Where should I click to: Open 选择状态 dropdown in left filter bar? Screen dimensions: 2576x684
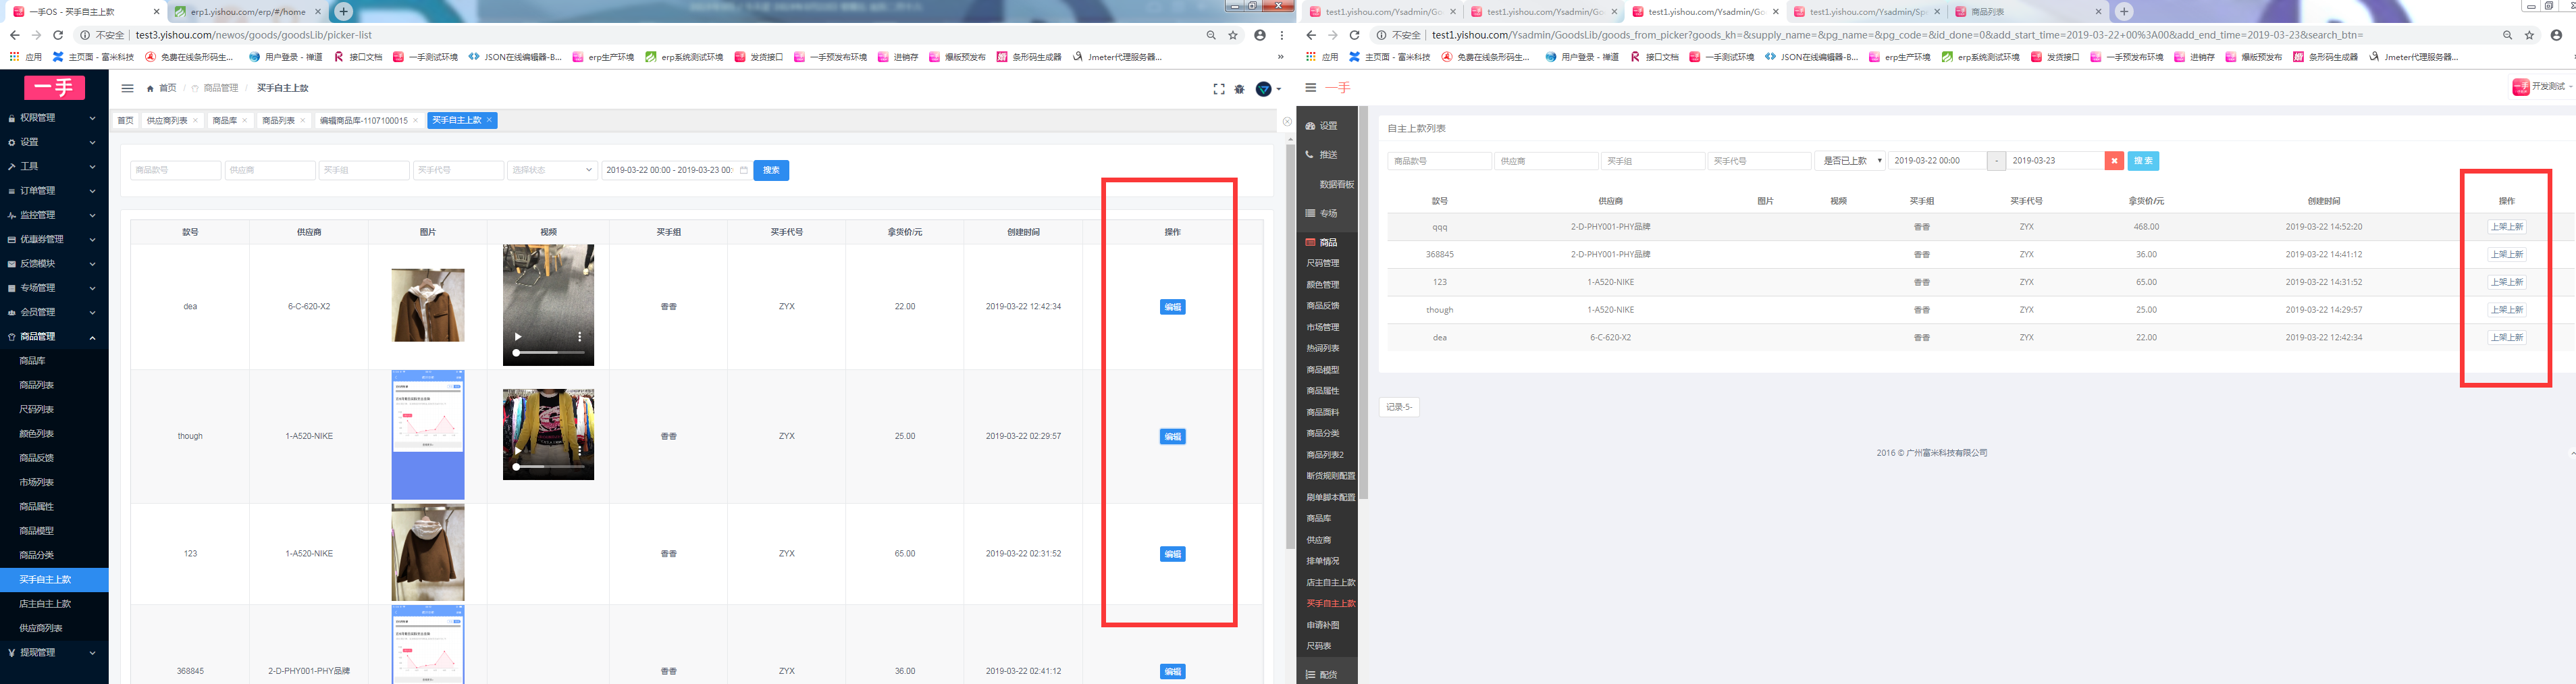[x=552, y=170]
